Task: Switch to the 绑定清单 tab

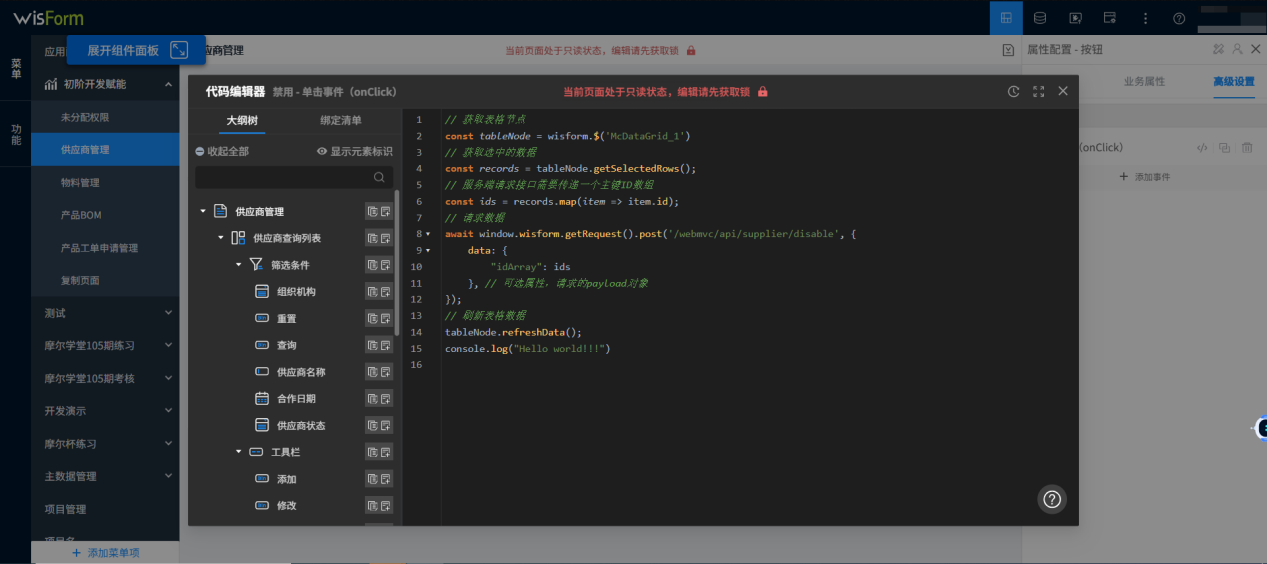Action: point(341,120)
